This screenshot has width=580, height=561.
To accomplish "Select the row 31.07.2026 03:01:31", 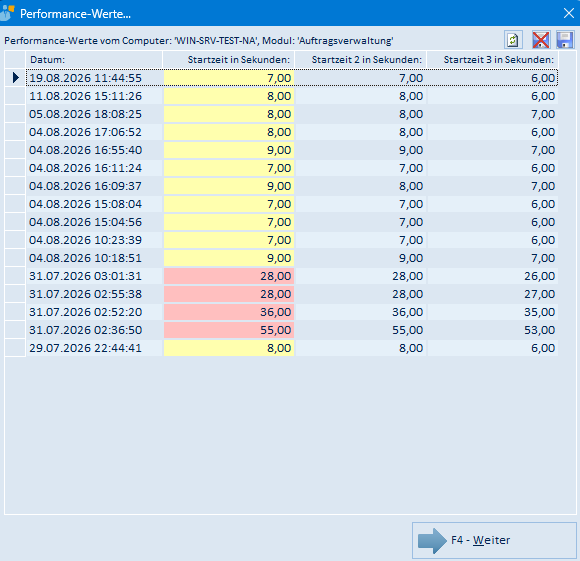I will [x=292, y=276].
